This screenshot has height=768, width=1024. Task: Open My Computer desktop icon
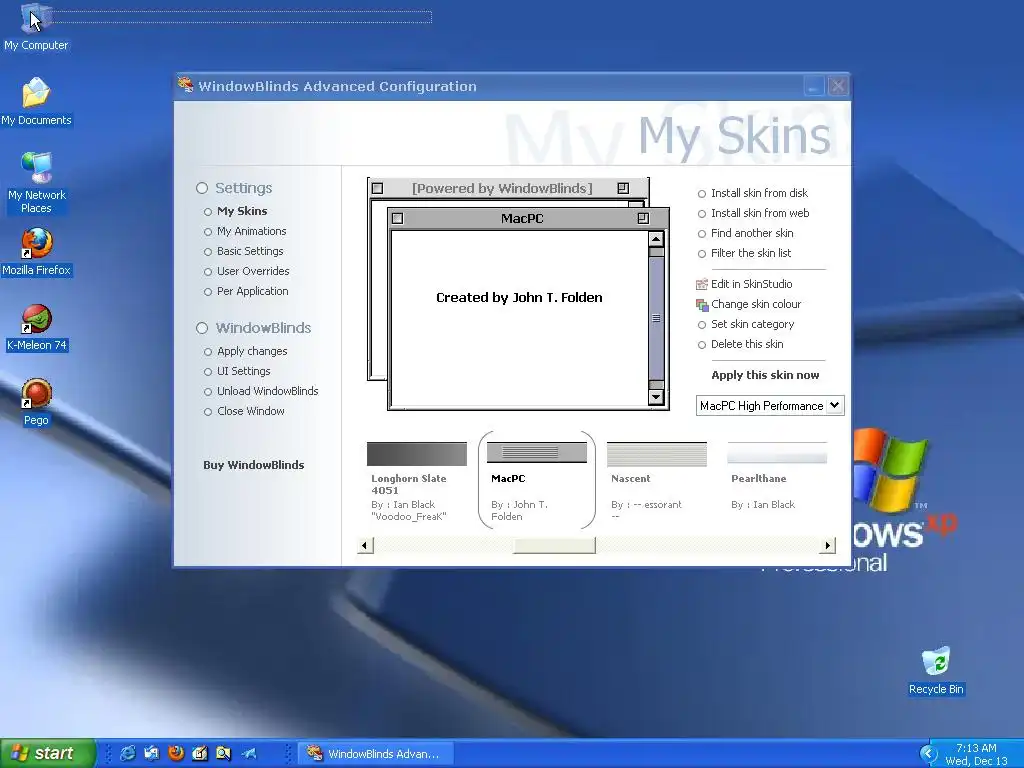[x=36, y=26]
